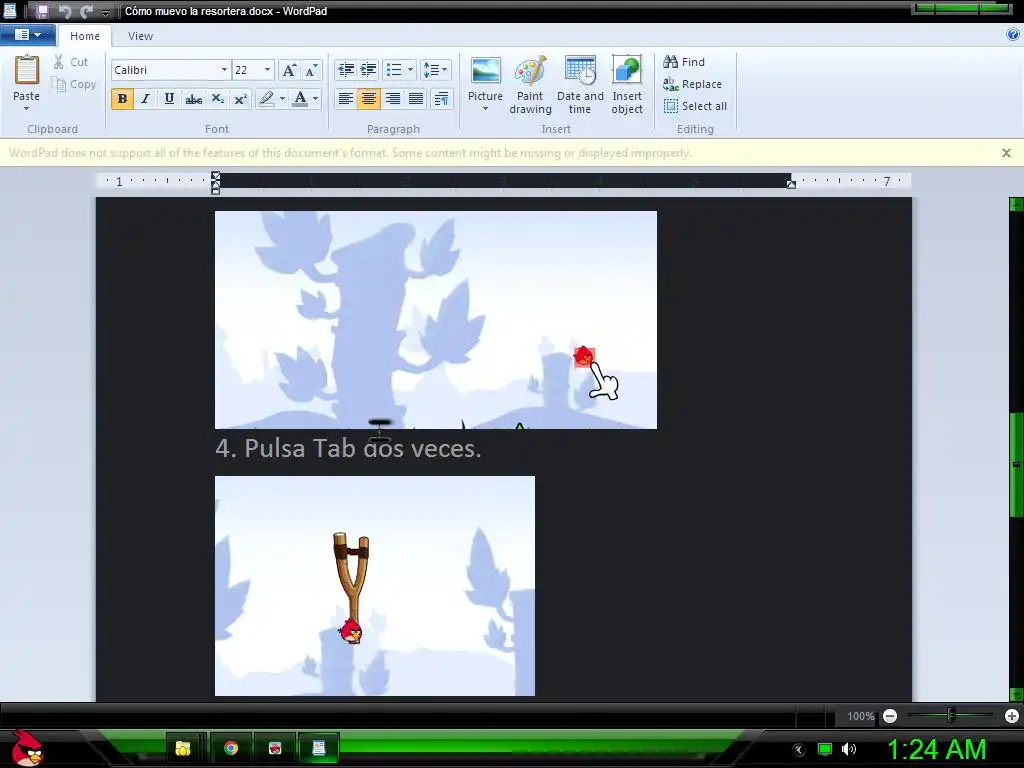Zoom in with plus button
This screenshot has width=1024, height=768.
[x=1012, y=716]
